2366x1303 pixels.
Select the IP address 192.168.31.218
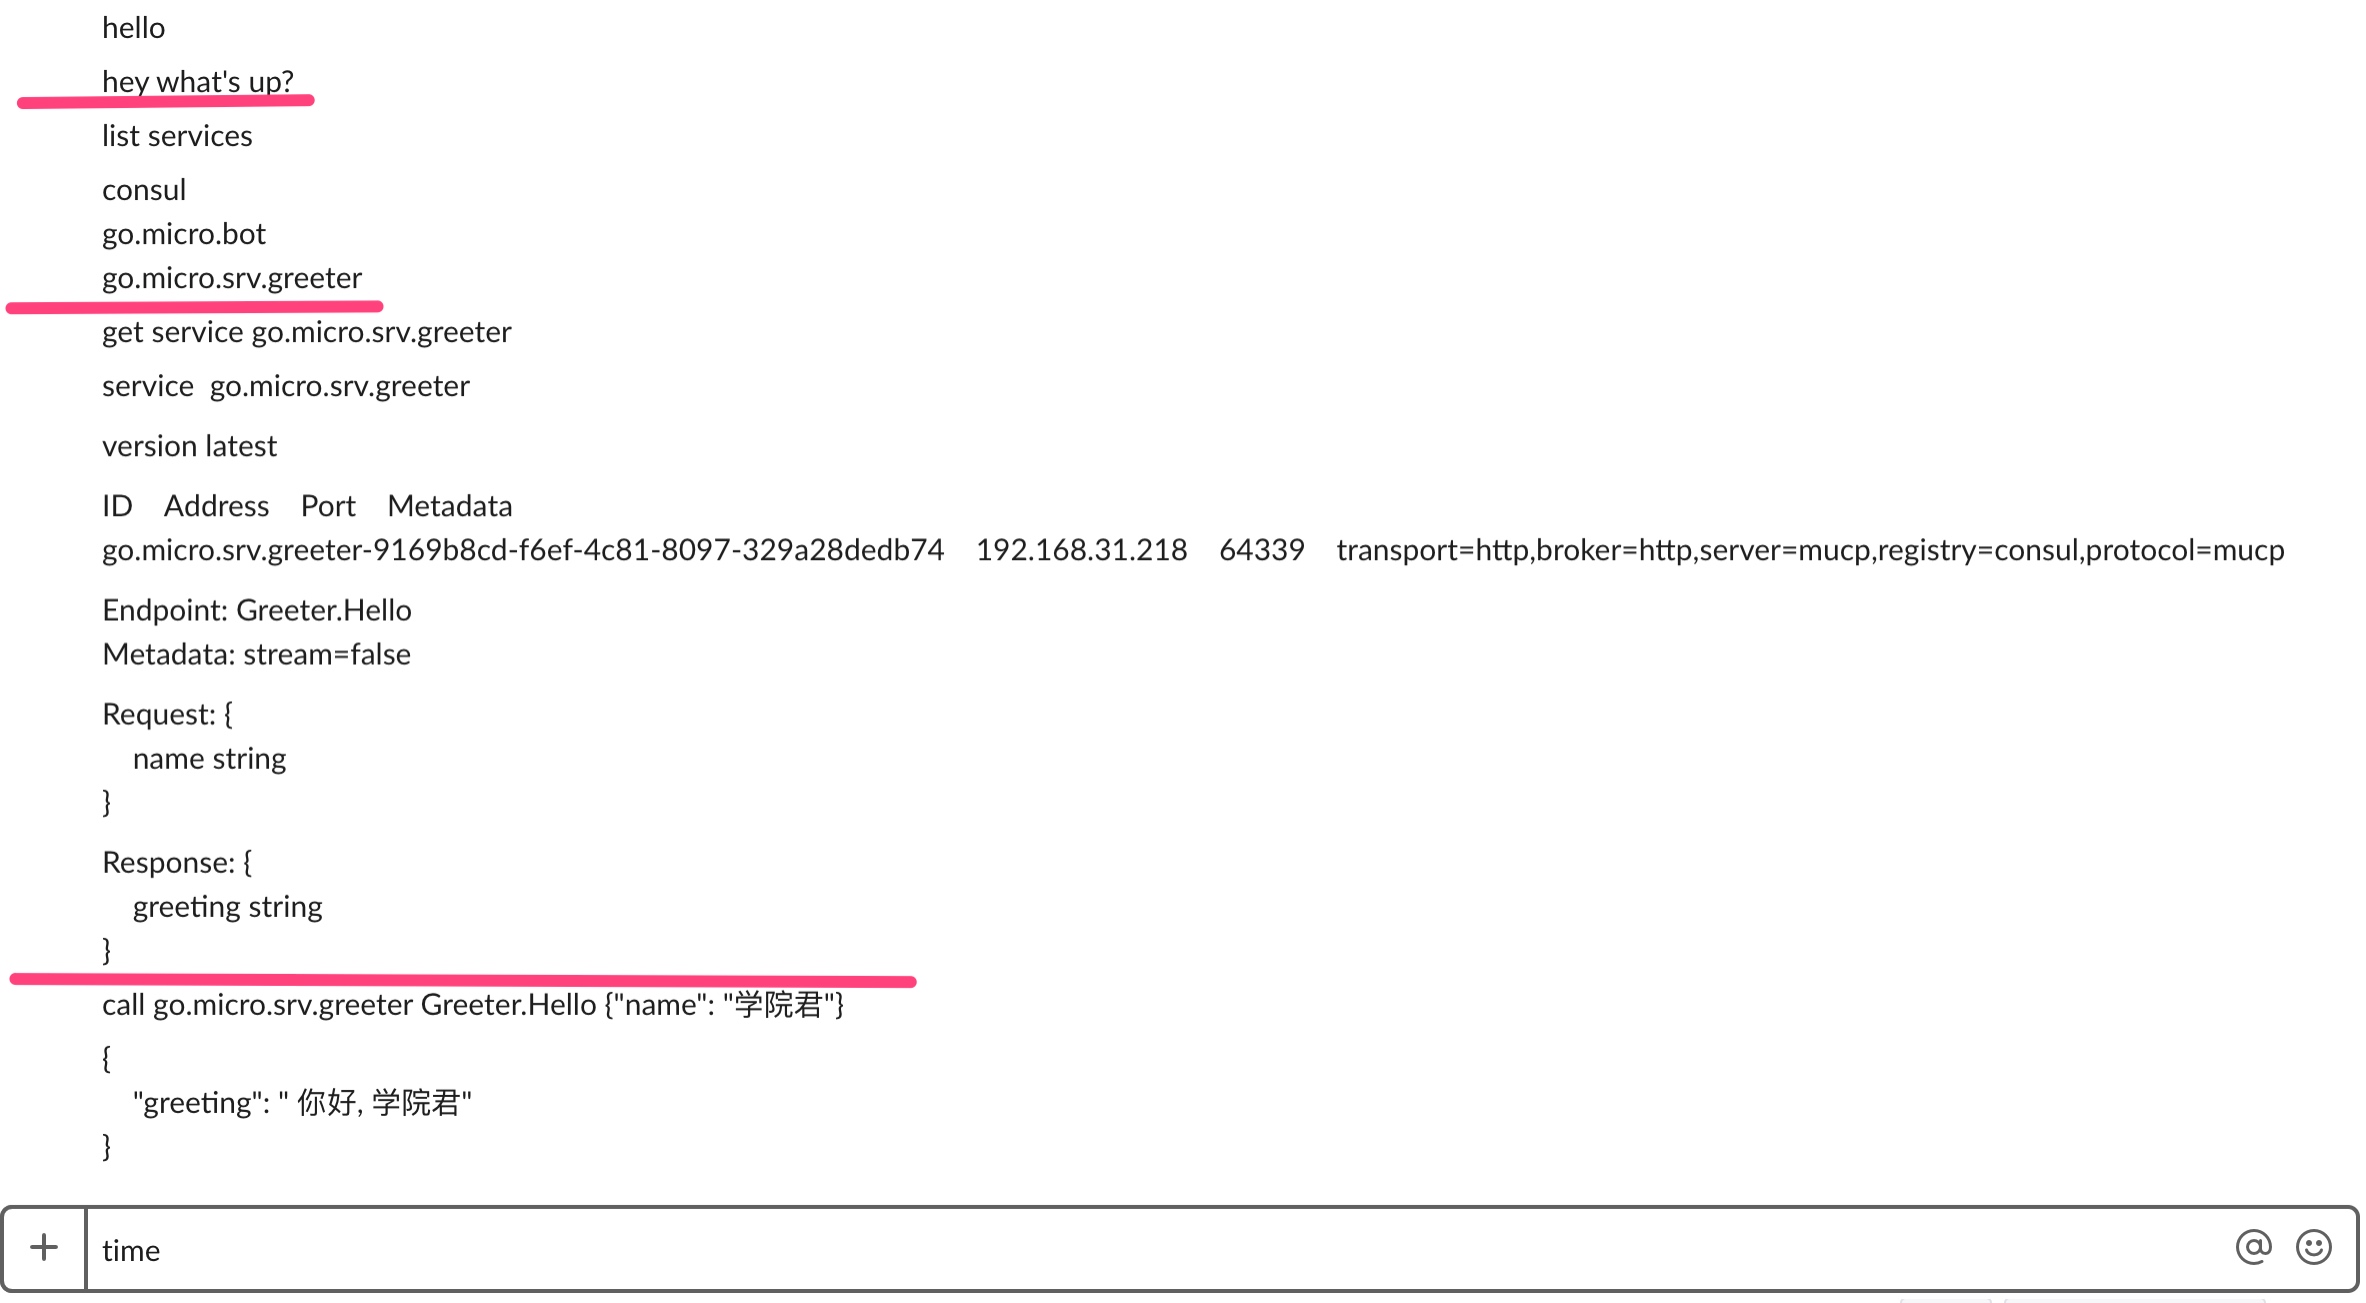click(1082, 550)
